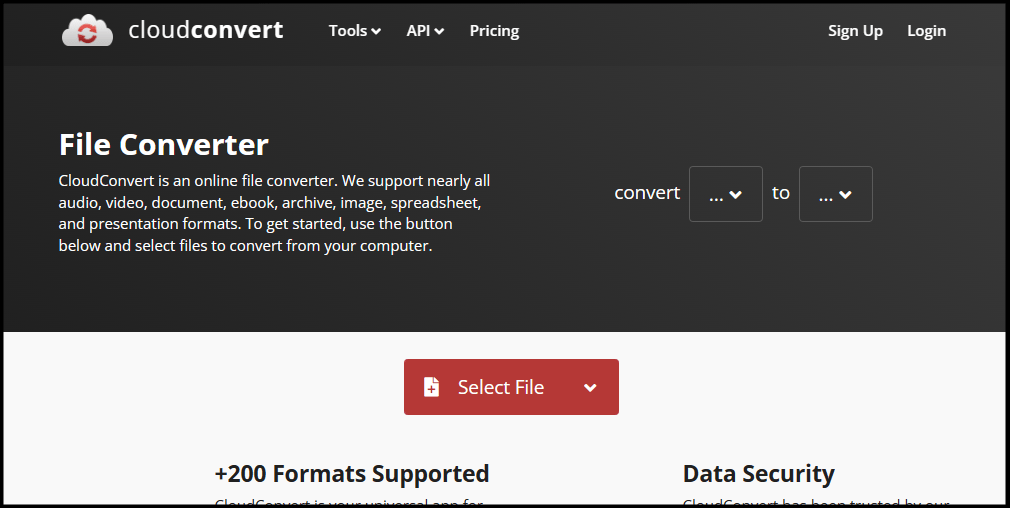Click the Sign Up link
Image resolution: width=1010 pixels, height=508 pixels.
coord(855,30)
